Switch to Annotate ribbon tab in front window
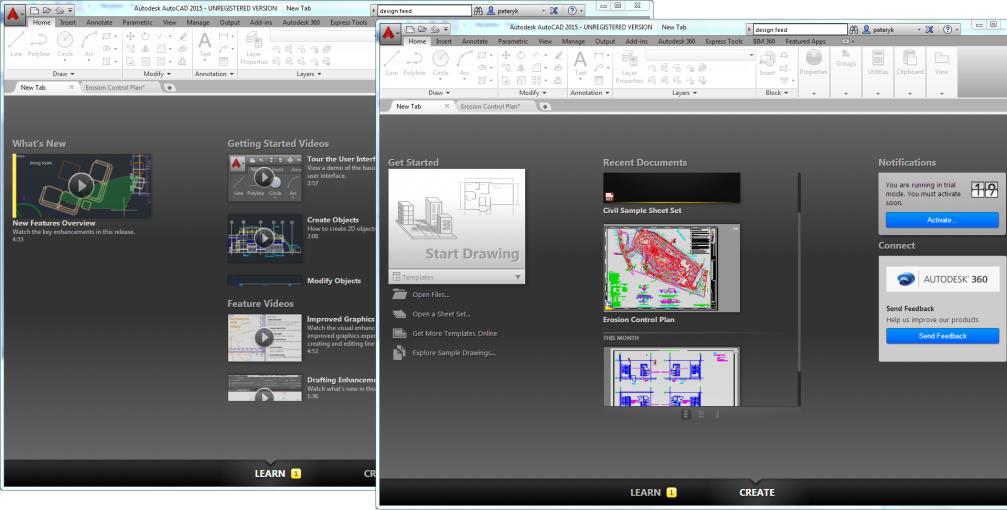 pos(475,41)
